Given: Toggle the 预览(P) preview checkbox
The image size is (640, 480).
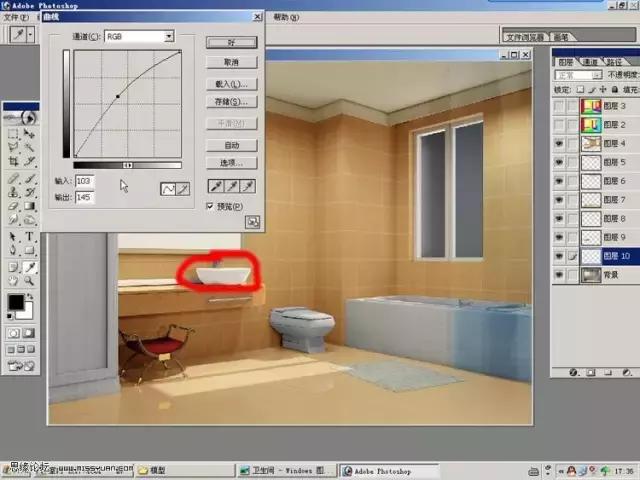Looking at the screenshot, I should click(210, 206).
